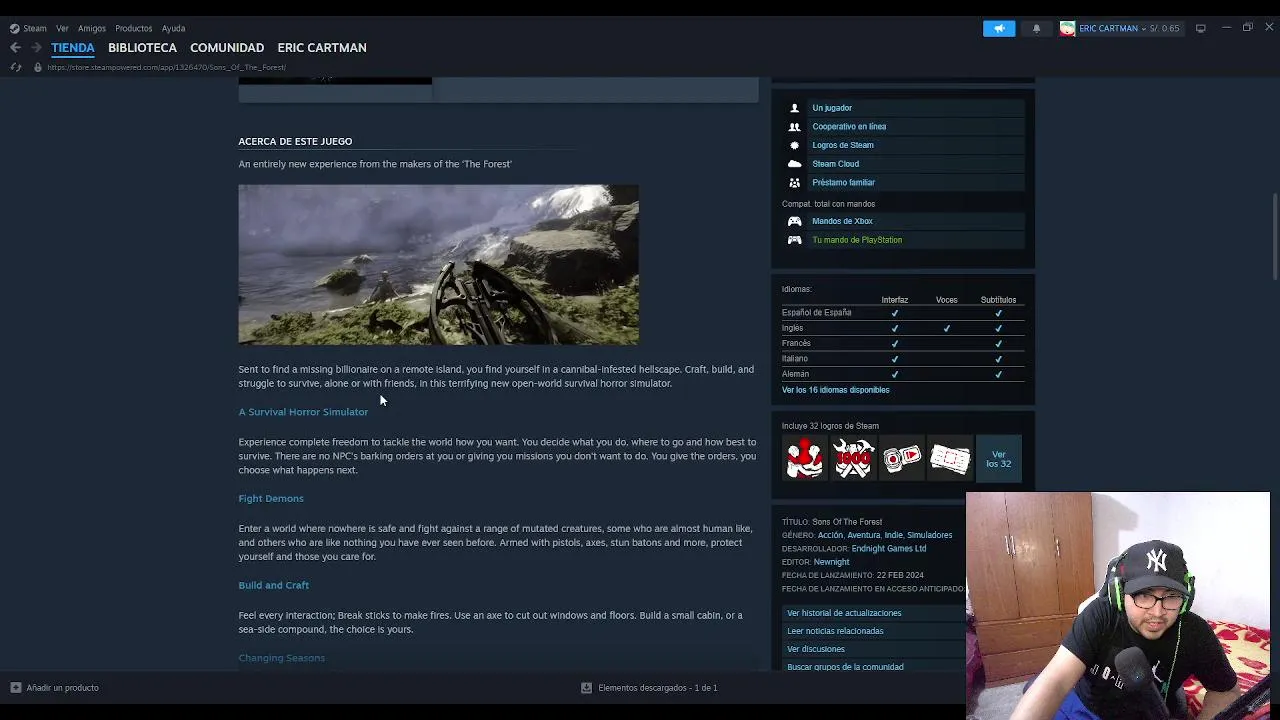Open publisher Newnight link
This screenshot has height=720, width=1280.
(831, 562)
